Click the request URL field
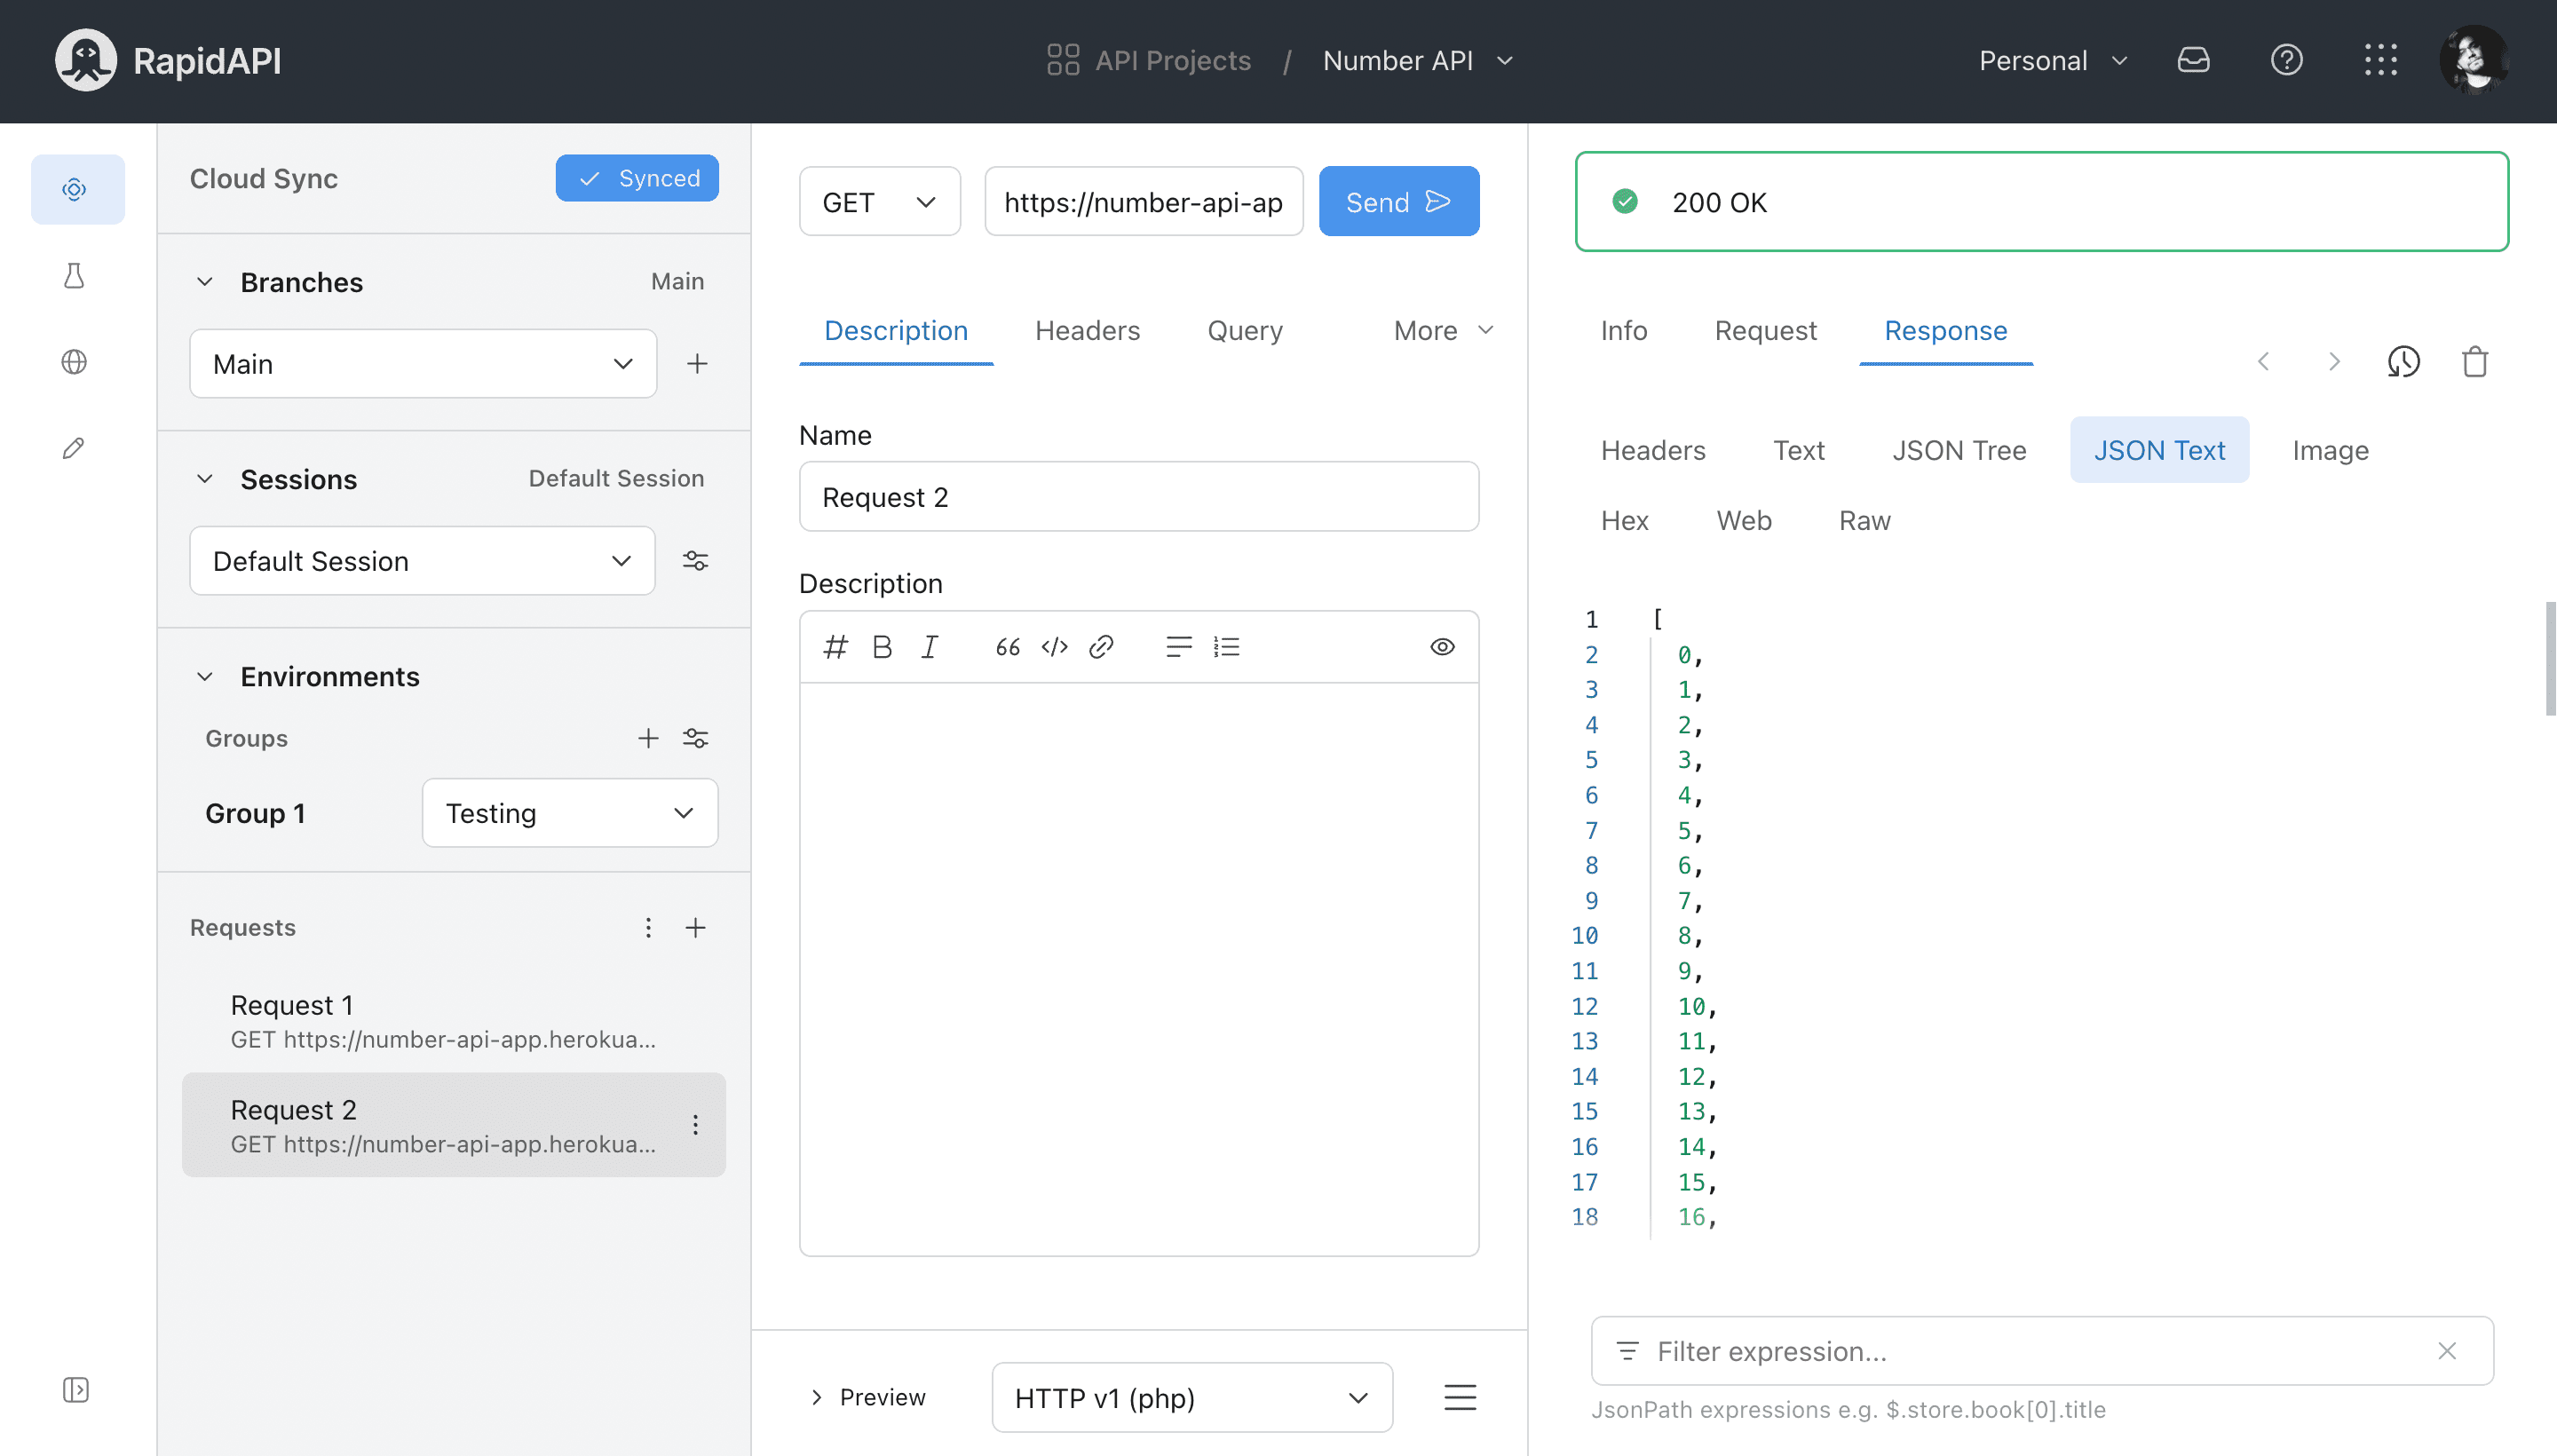The height and width of the screenshot is (1456, 2557). point(1143,202)
